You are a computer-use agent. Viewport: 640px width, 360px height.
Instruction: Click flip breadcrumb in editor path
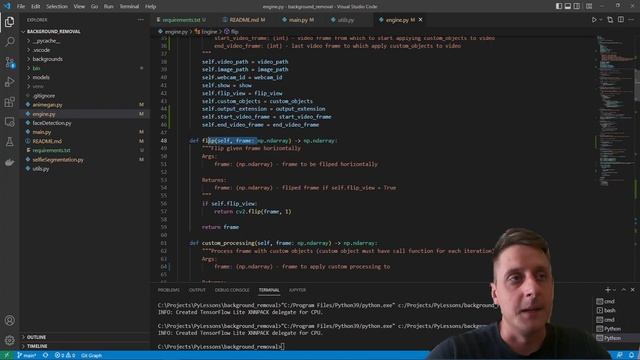point(231,31)
